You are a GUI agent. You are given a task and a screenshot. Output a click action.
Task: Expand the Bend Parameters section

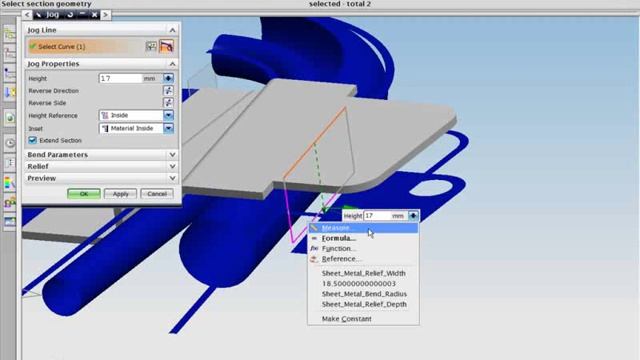pos(172,155)
